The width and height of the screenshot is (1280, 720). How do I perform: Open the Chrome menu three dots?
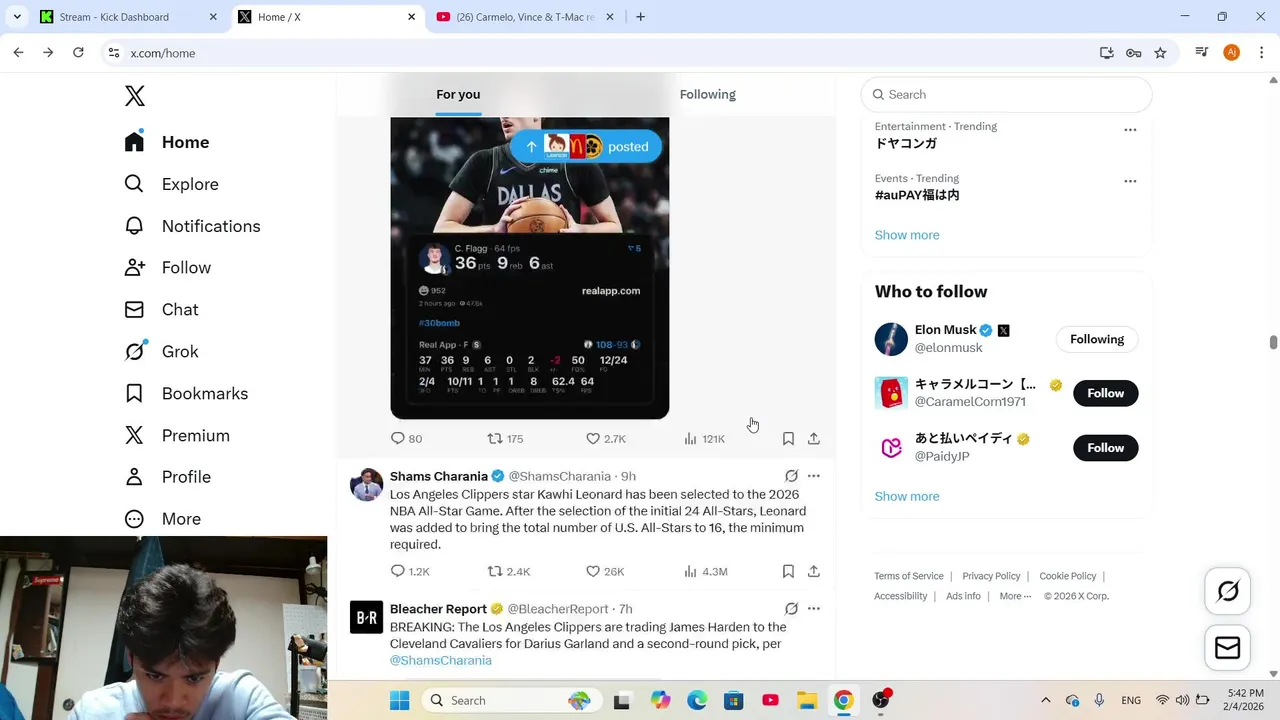pos(1261,53)
